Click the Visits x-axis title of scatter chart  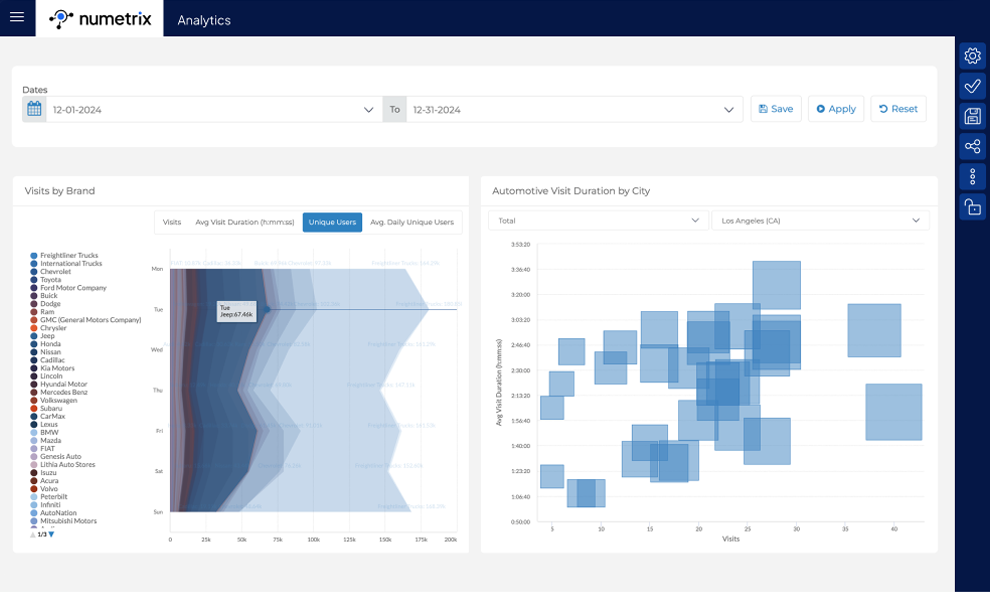coord(731,539)
